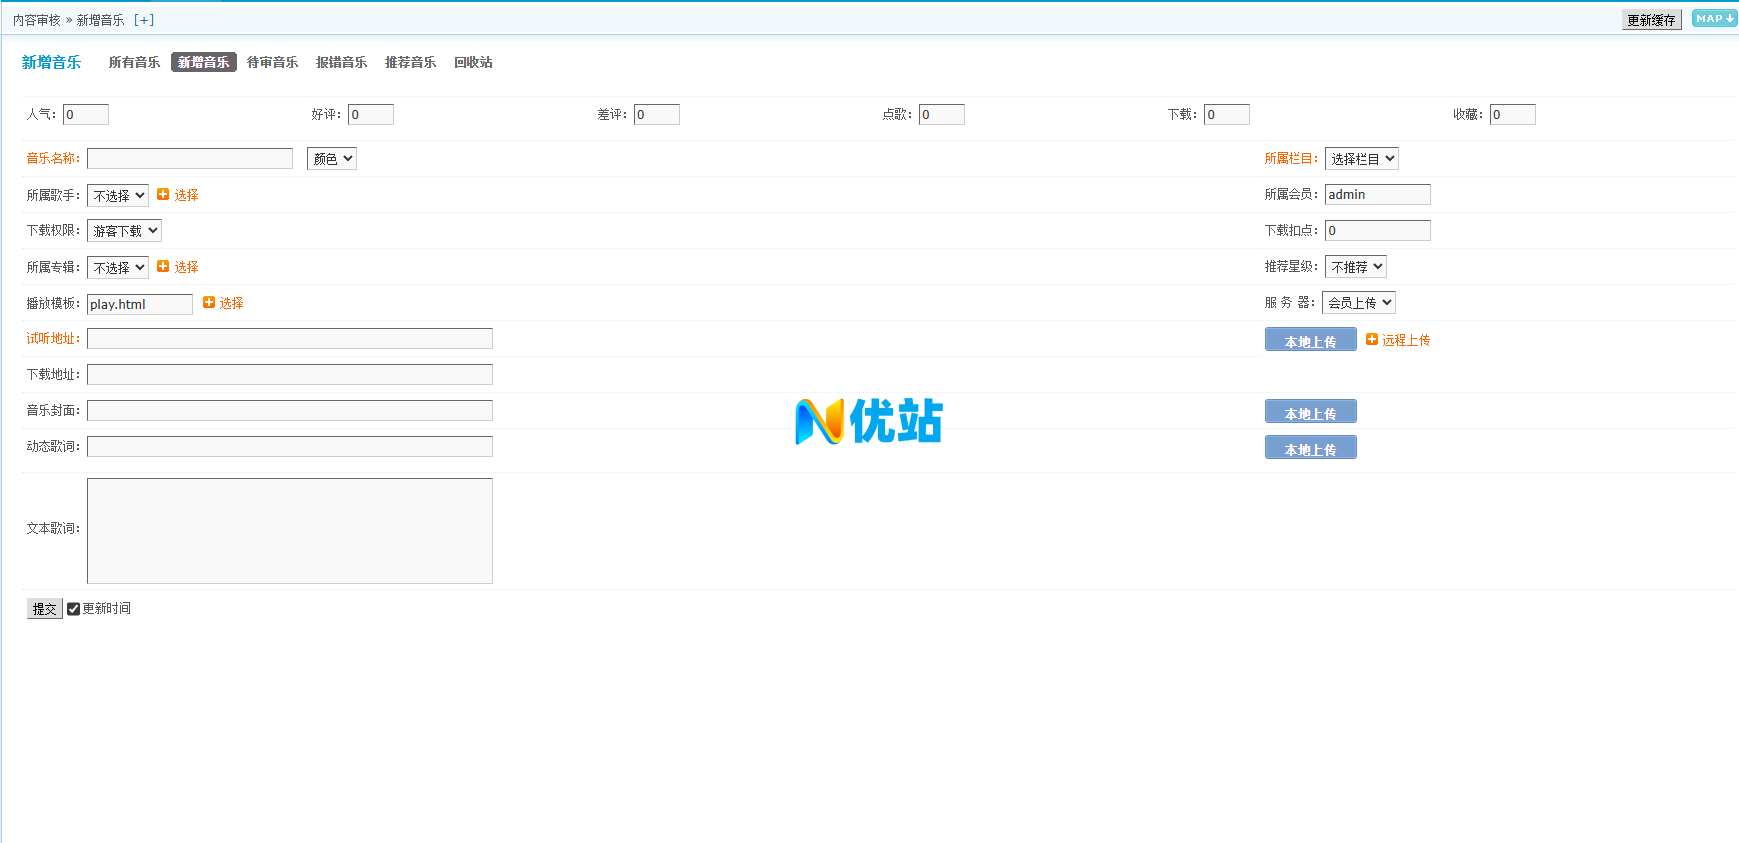Image resolution: width=1739 pixels, height=843 pixels.
Task: Click the plus icon beside 所属歌手 选择
Action: [163, 195]
